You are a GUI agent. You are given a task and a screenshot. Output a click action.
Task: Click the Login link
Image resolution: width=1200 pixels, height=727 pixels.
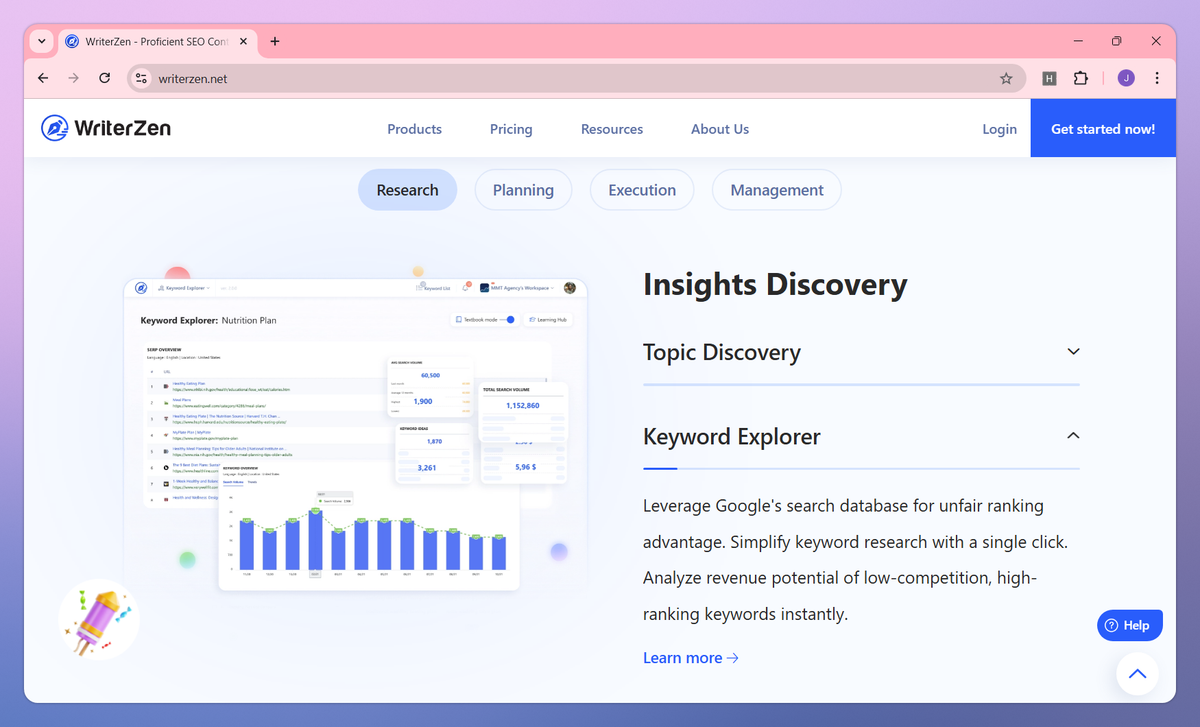click(999, 129)
